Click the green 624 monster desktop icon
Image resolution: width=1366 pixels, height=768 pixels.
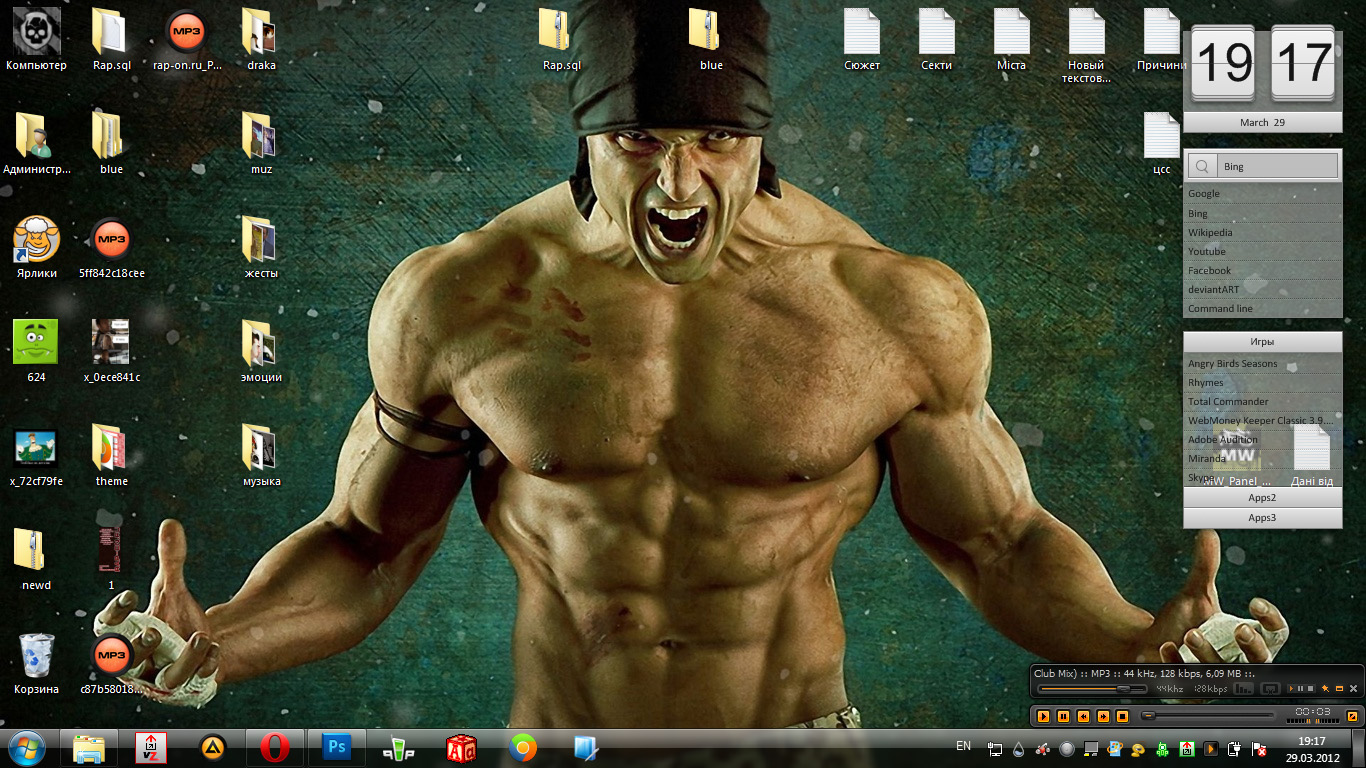(x=37, y=343)
